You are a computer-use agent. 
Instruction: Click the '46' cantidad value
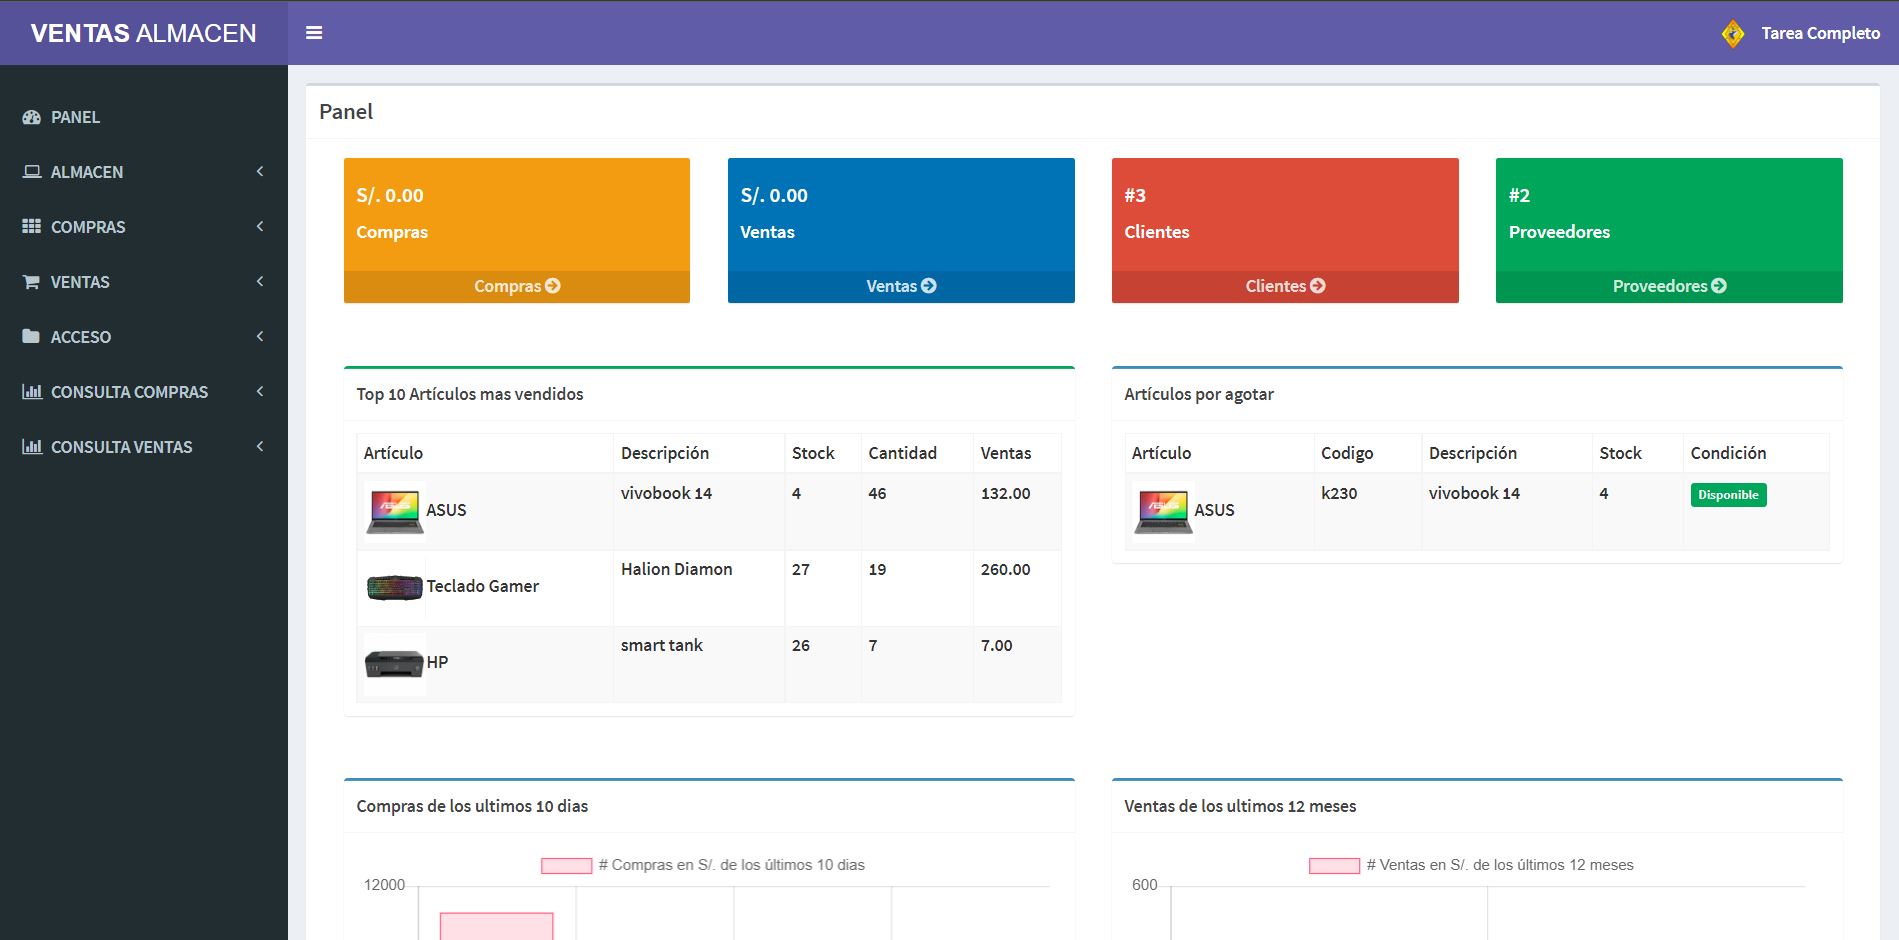877,493
